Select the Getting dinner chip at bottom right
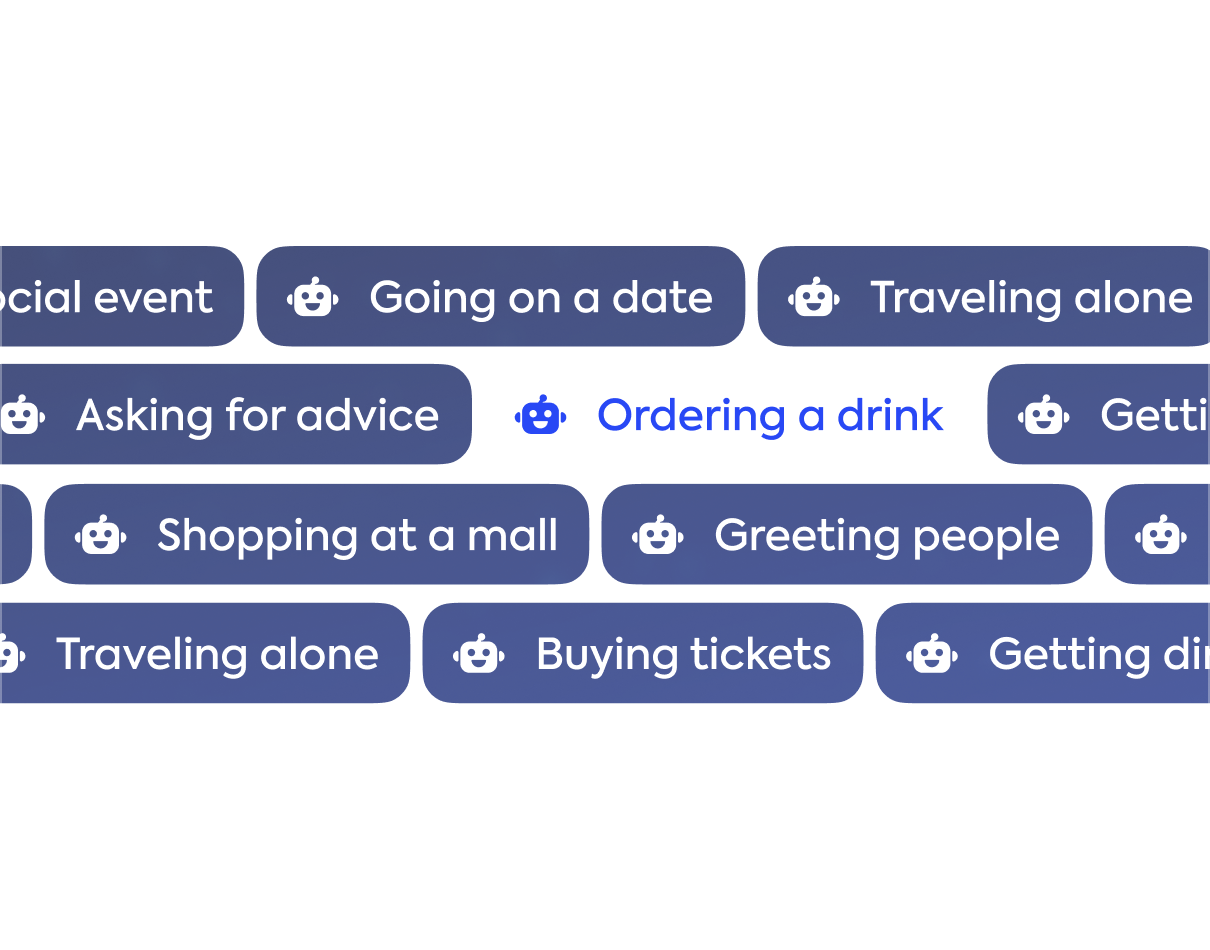The width and height of the screenshot is (1210, 950). click(1043, 653)
